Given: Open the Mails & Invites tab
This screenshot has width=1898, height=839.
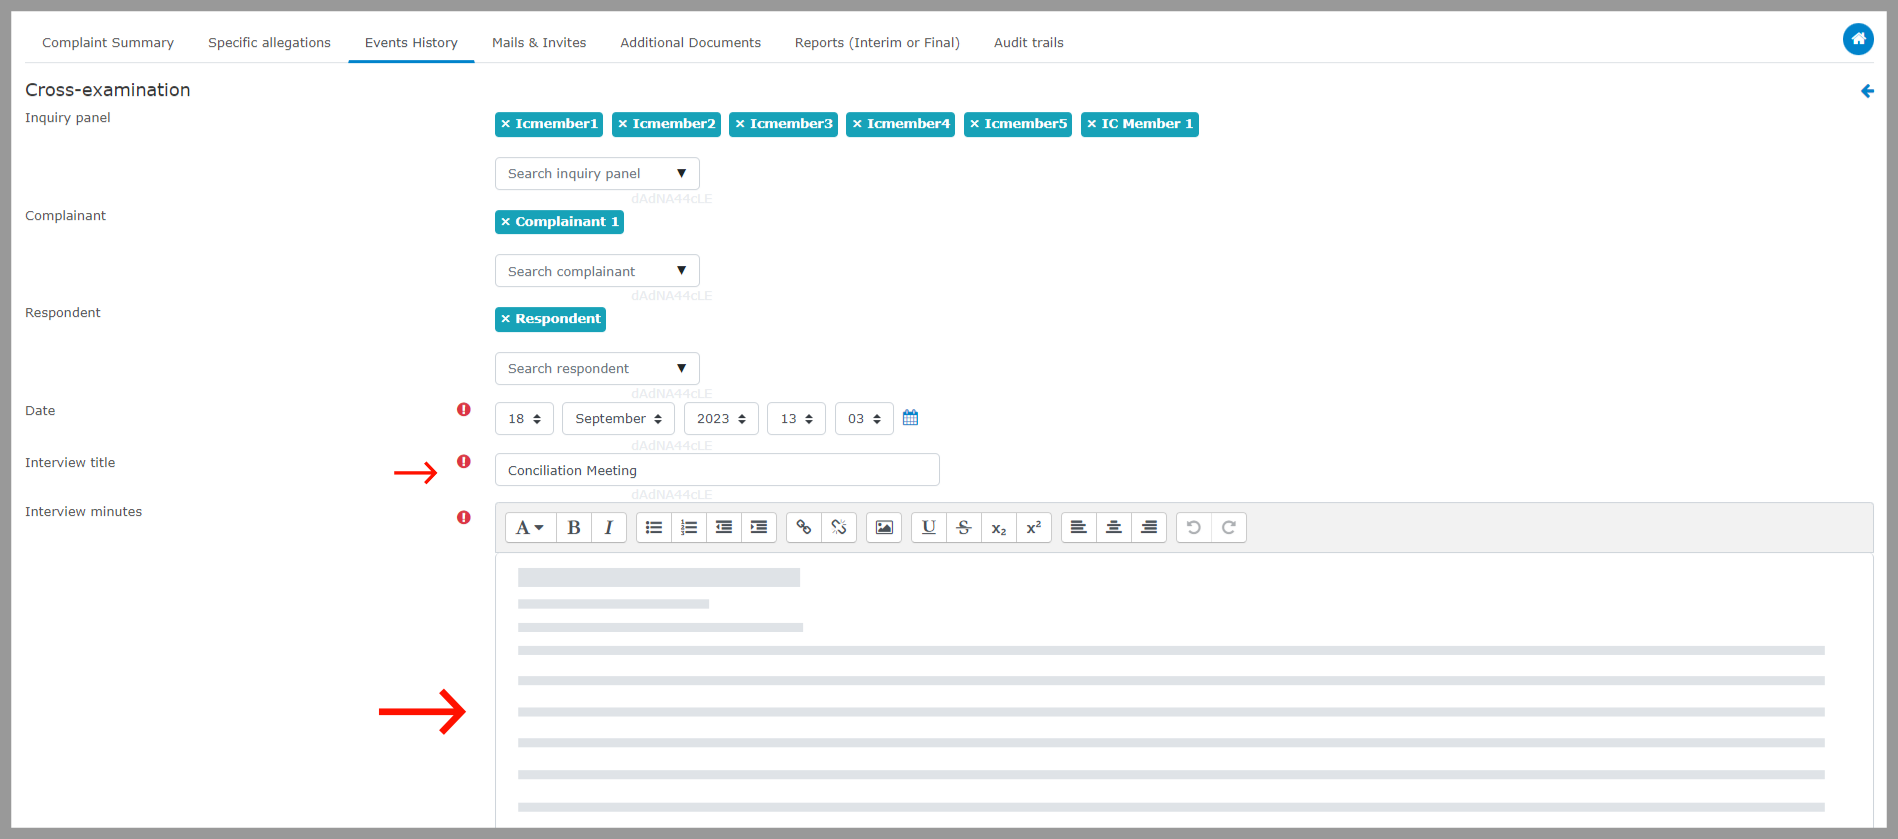Looking at the screenshot, I should tap(539, 43).
